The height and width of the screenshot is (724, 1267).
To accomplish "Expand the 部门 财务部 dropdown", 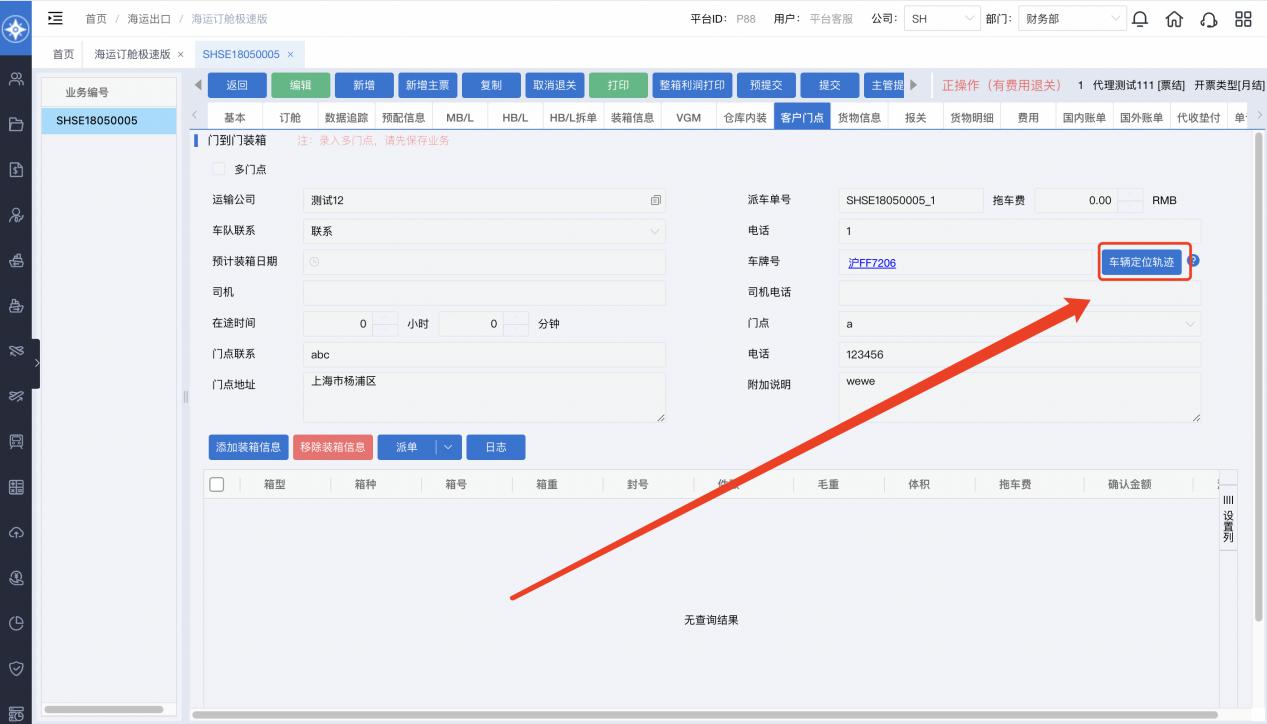I will click(x=1071, y=19).
